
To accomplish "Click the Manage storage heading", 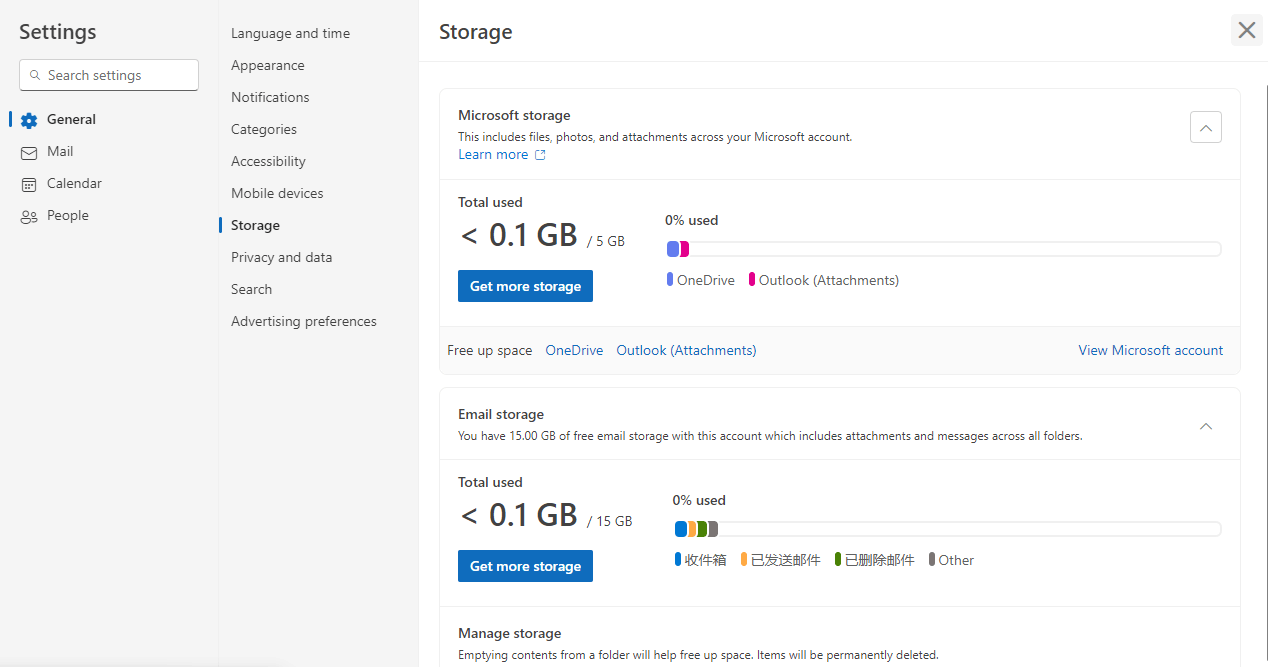I will tap(510, 634).
